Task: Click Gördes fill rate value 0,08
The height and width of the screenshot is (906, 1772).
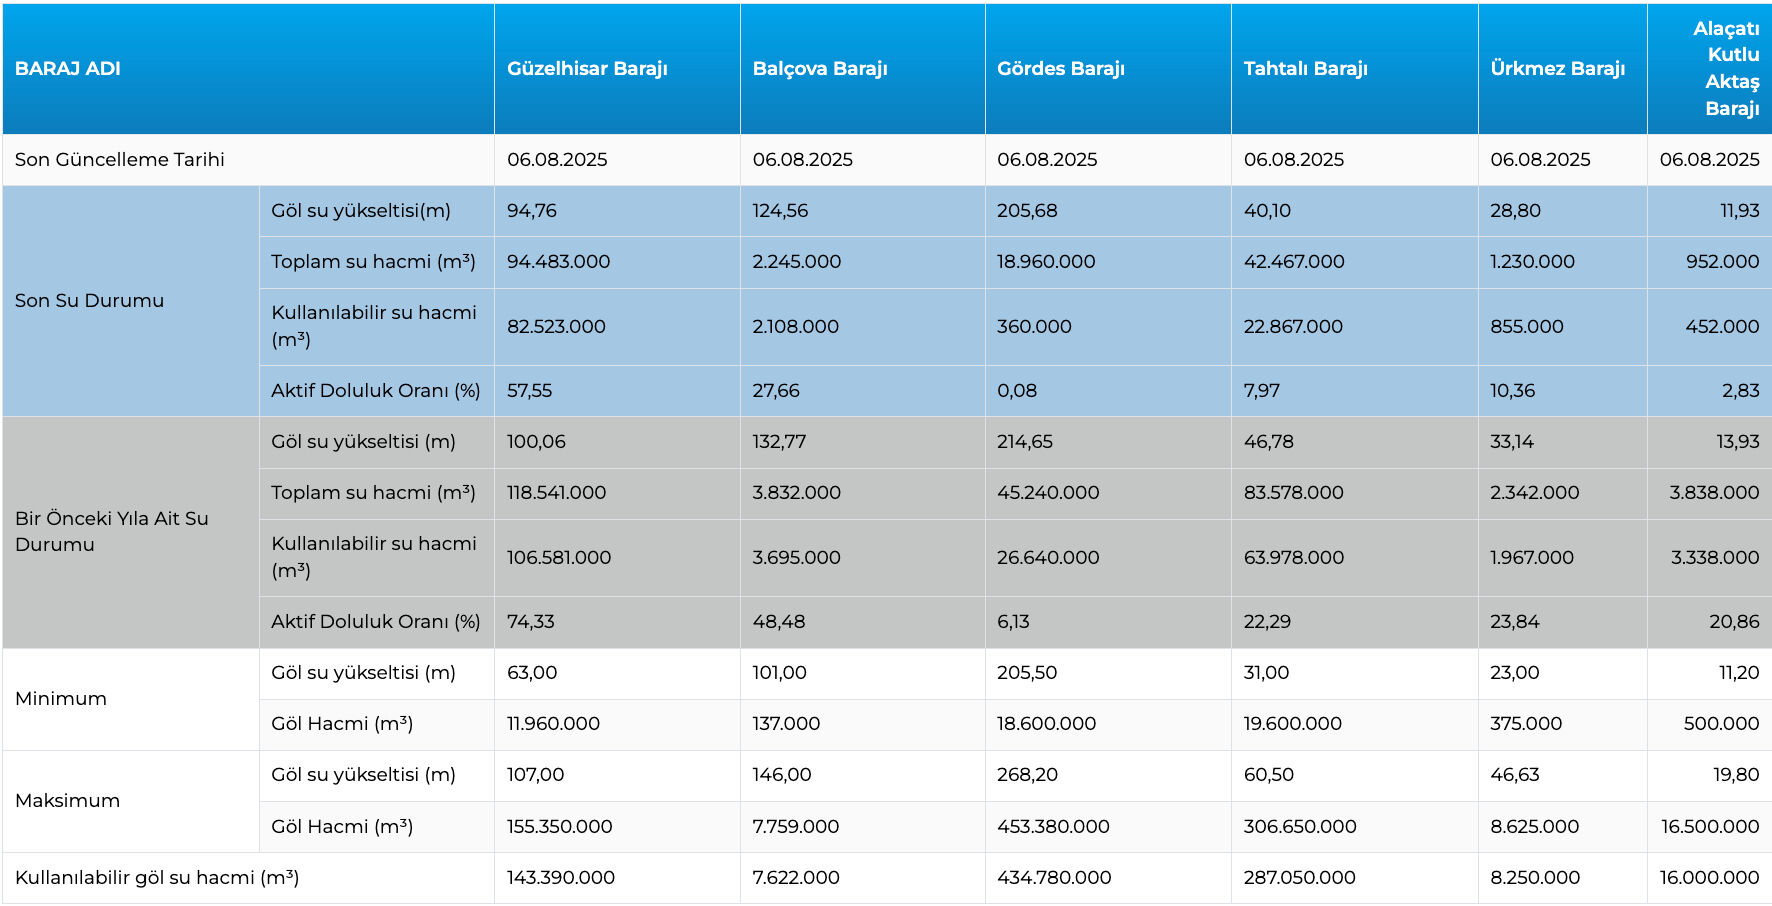Action: coord(1017,391)
